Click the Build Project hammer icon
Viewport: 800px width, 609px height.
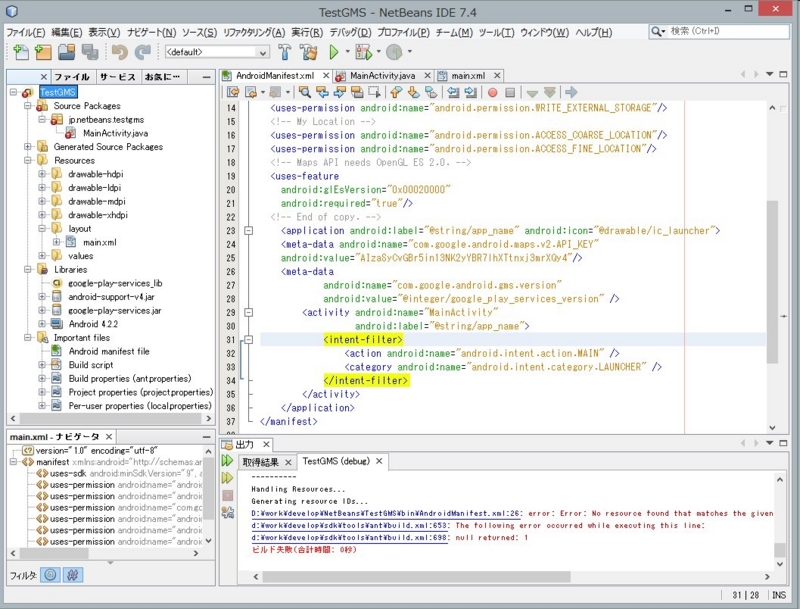285,52
